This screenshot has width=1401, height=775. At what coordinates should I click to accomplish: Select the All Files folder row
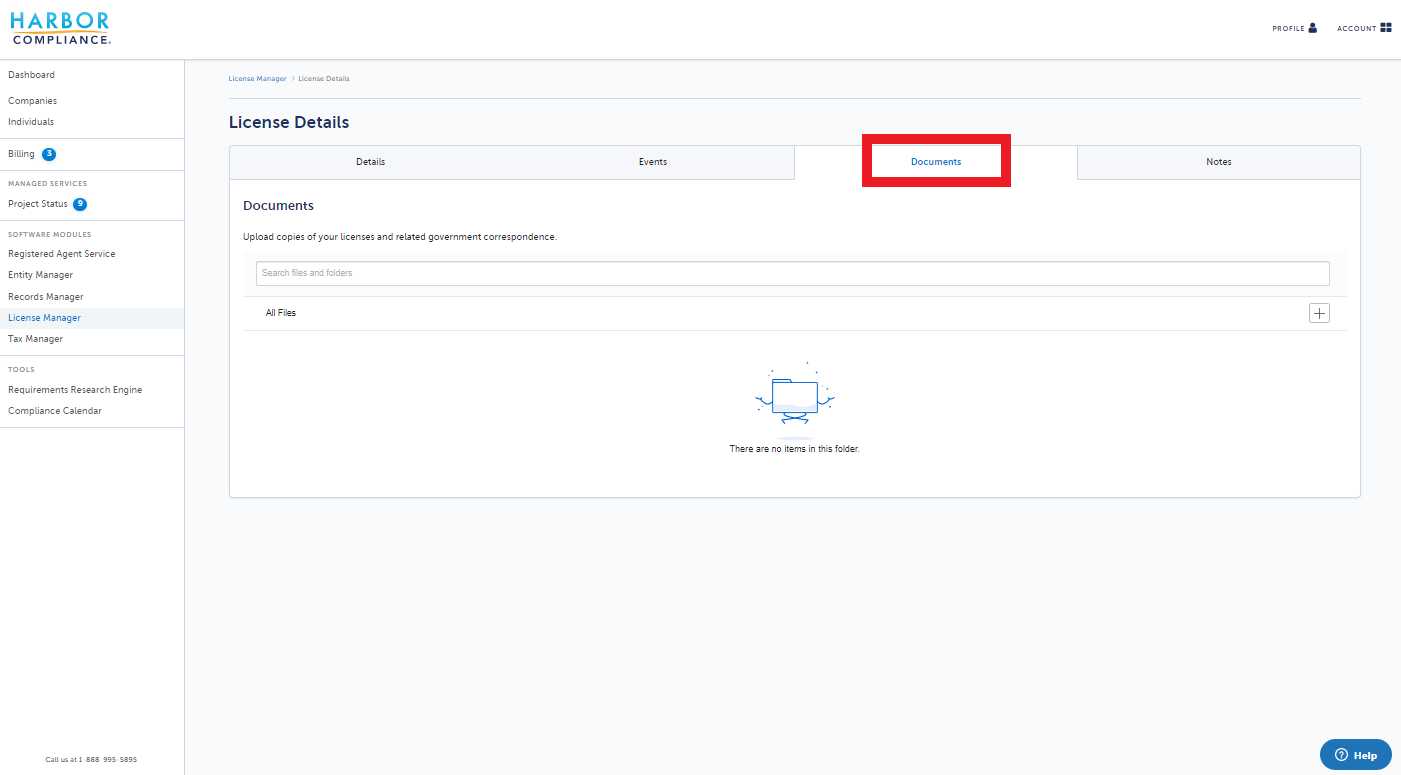(x=795, y=313)
